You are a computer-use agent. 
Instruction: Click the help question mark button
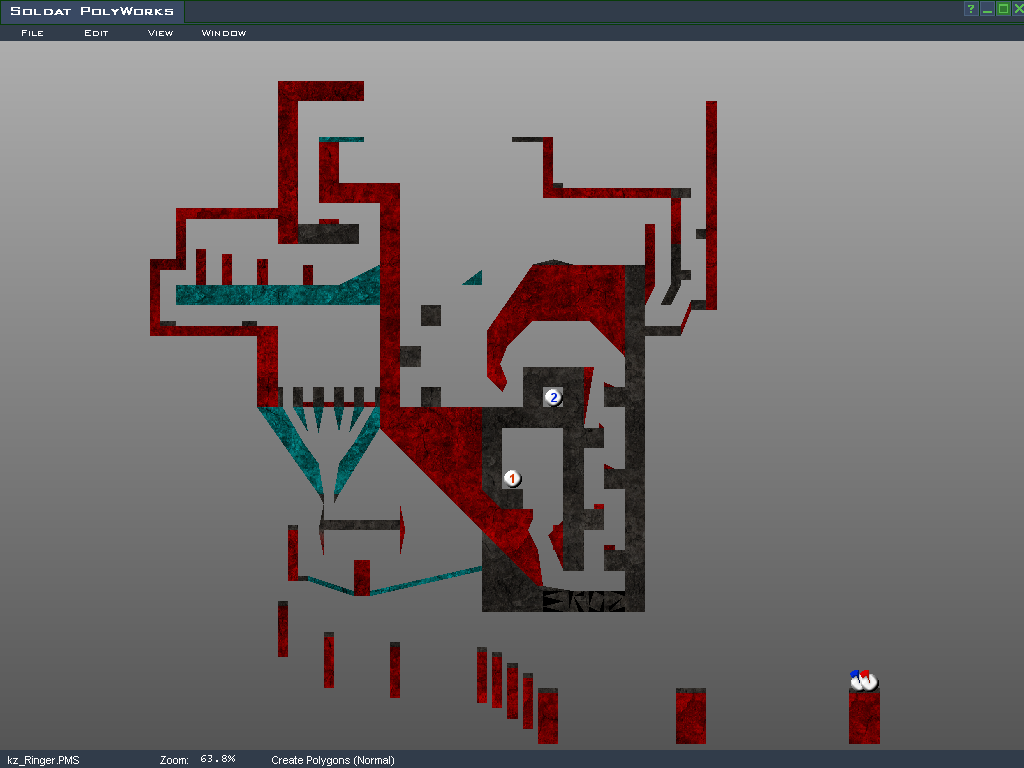[970, 9]
